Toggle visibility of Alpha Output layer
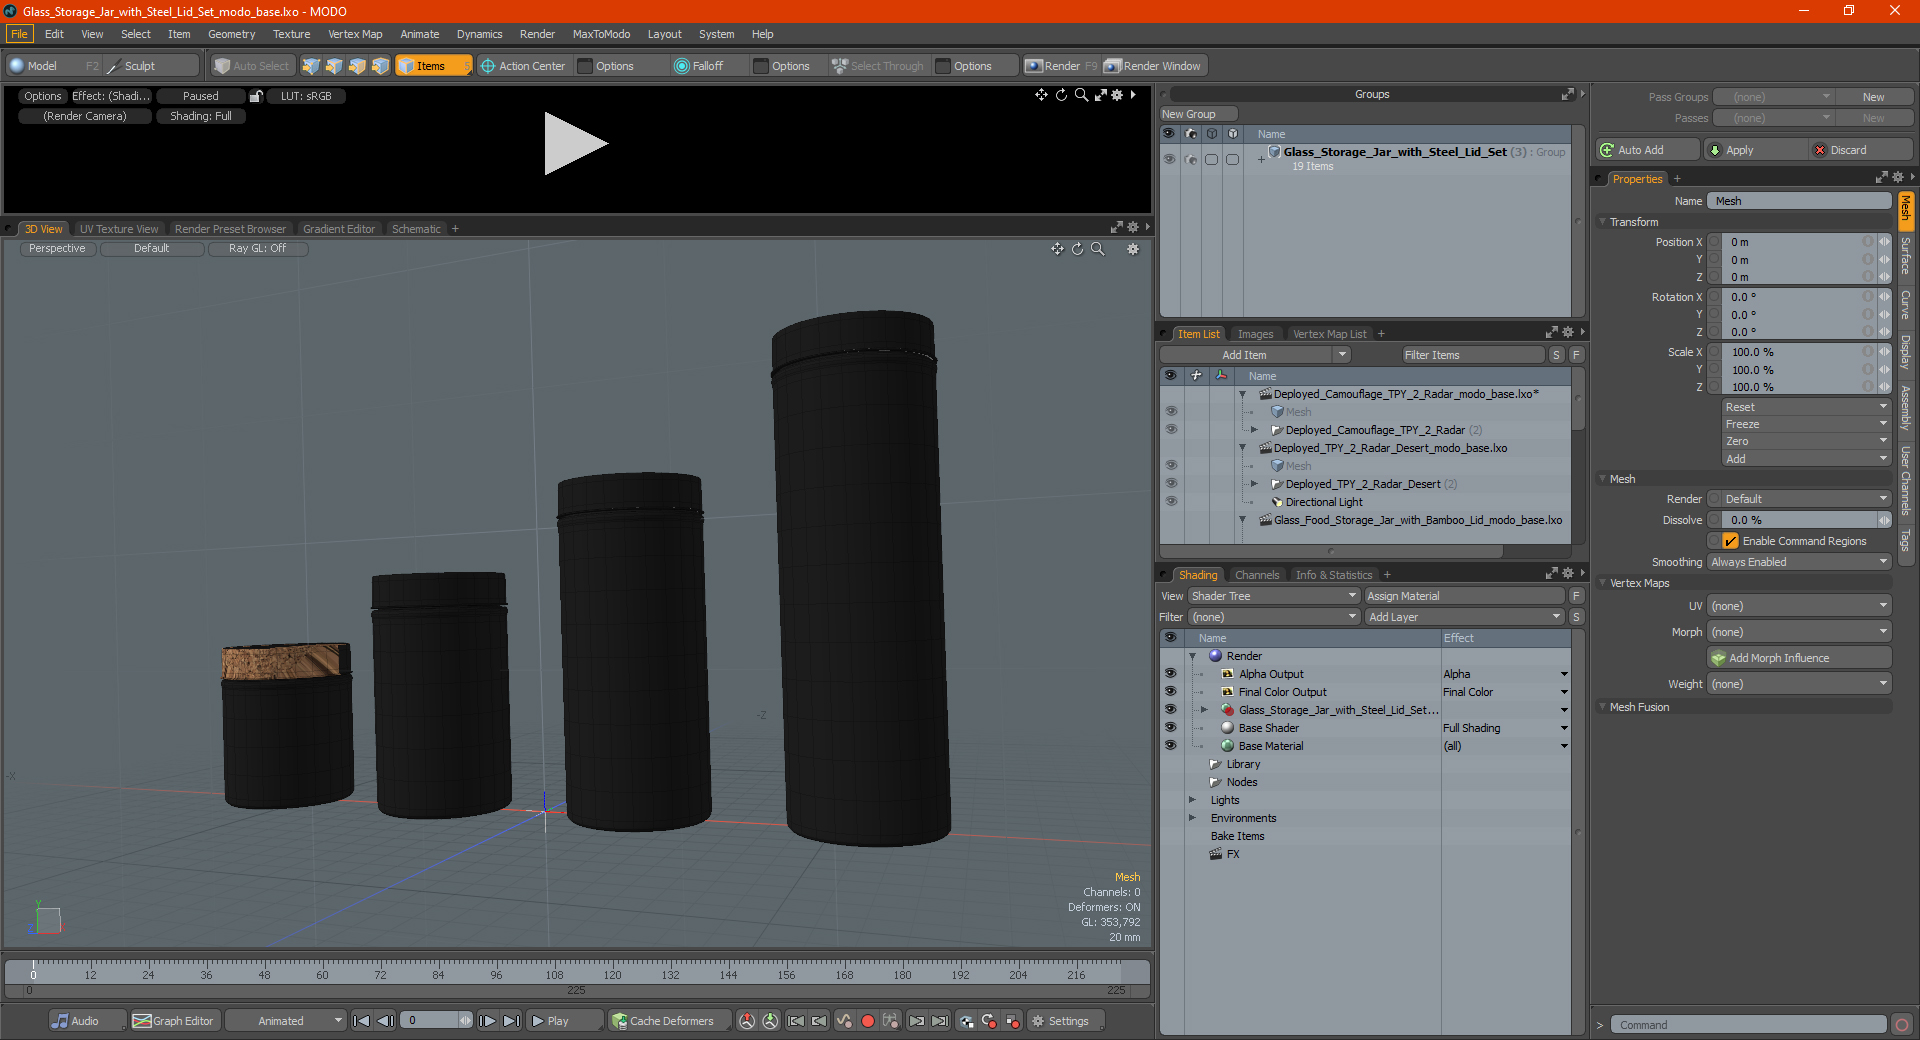Screen dimensions: 1920x1040 (1170, 674)
